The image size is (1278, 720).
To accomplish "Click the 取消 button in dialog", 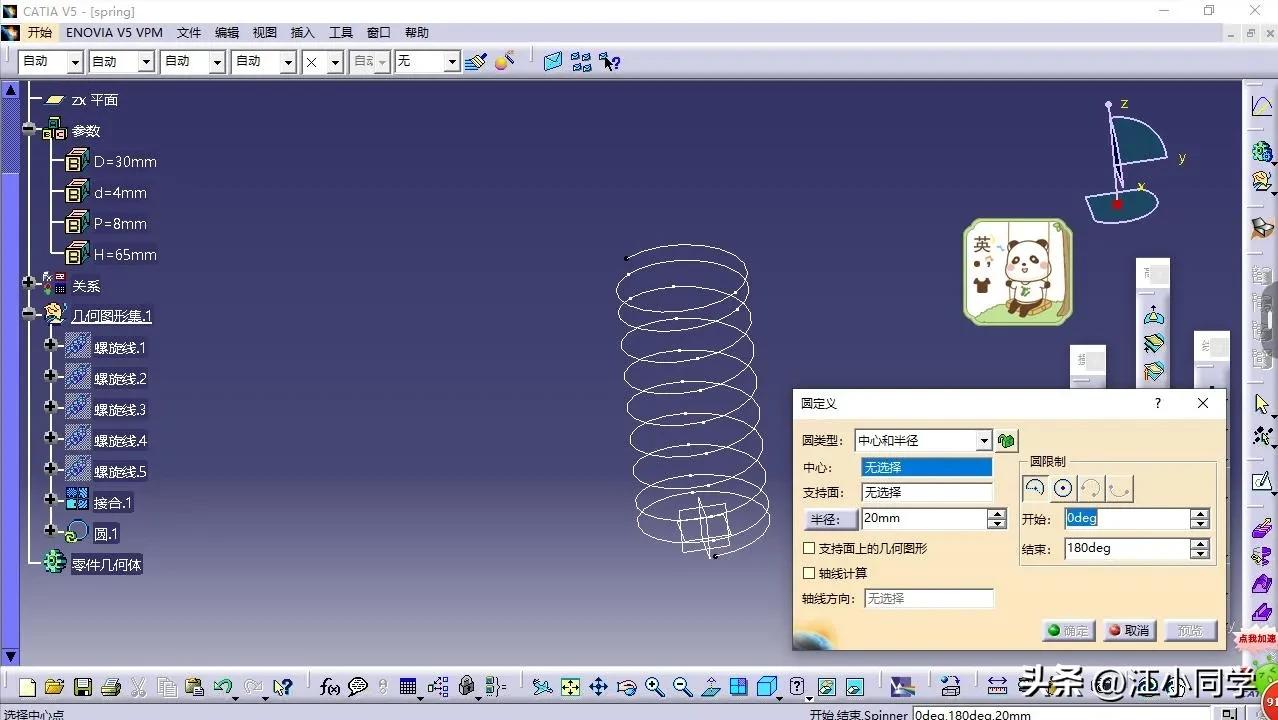I will [x=1128, y=631].
